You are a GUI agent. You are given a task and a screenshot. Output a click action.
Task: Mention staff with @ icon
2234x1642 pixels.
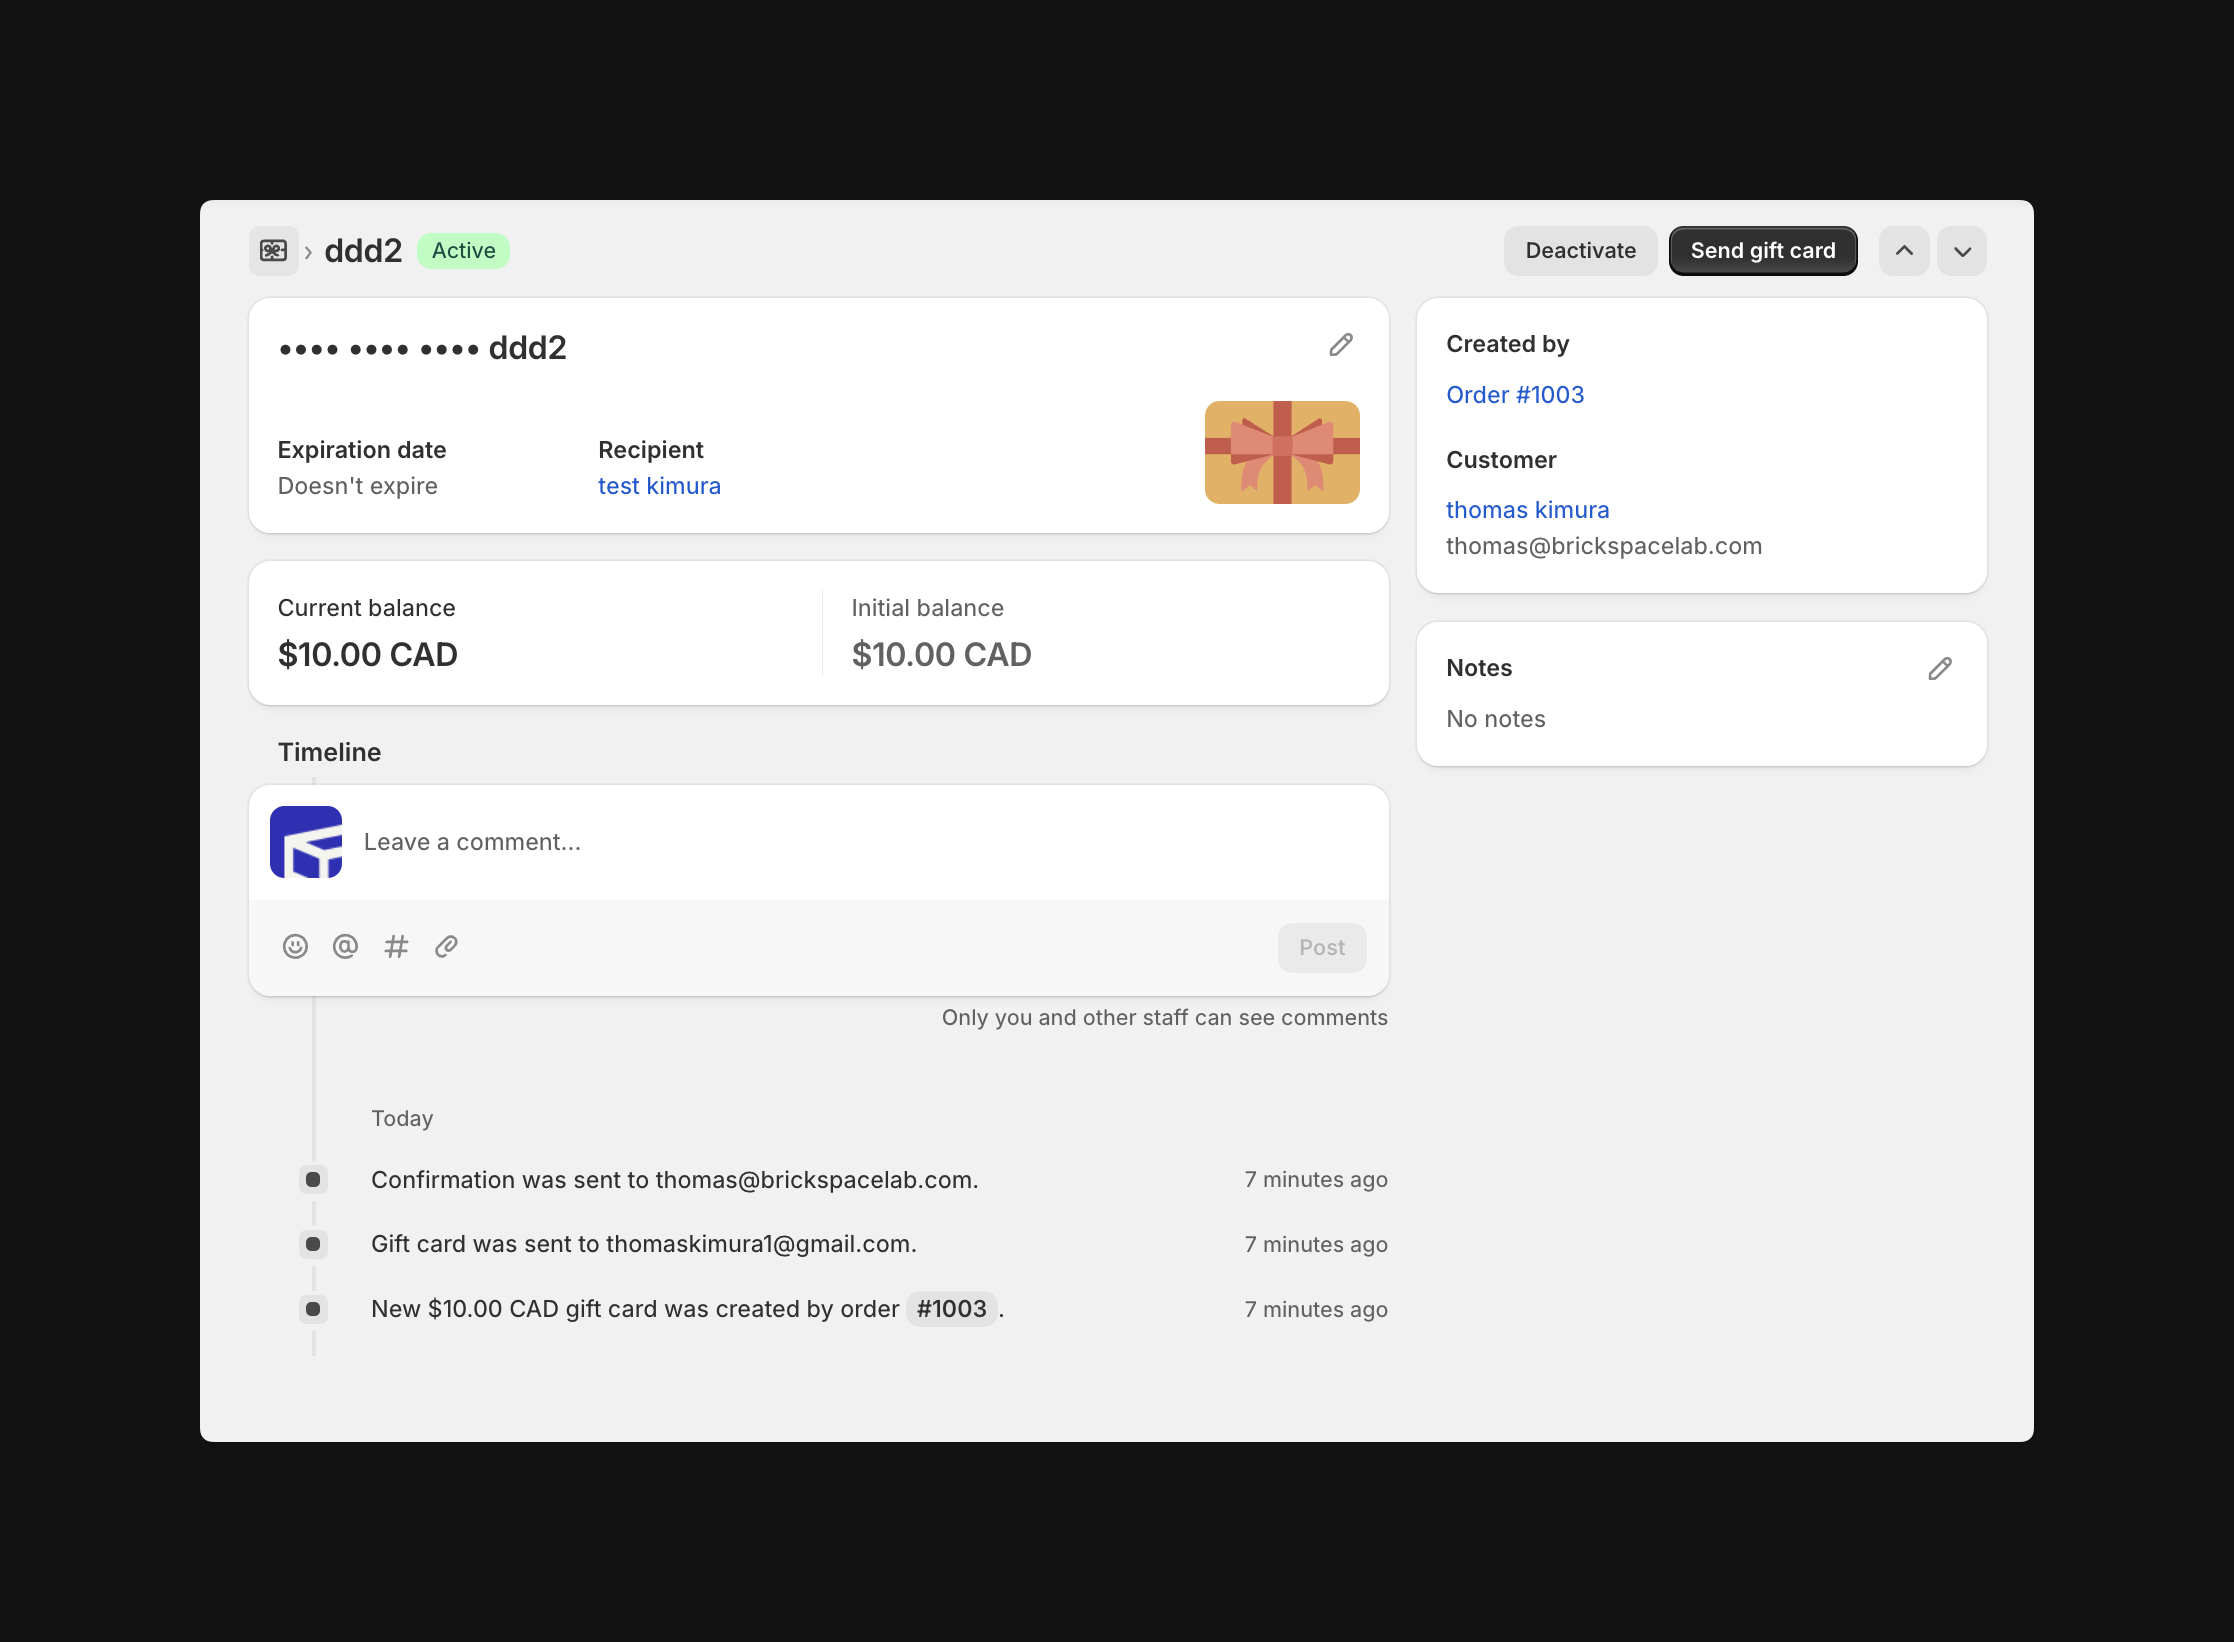tap(345, 946)
